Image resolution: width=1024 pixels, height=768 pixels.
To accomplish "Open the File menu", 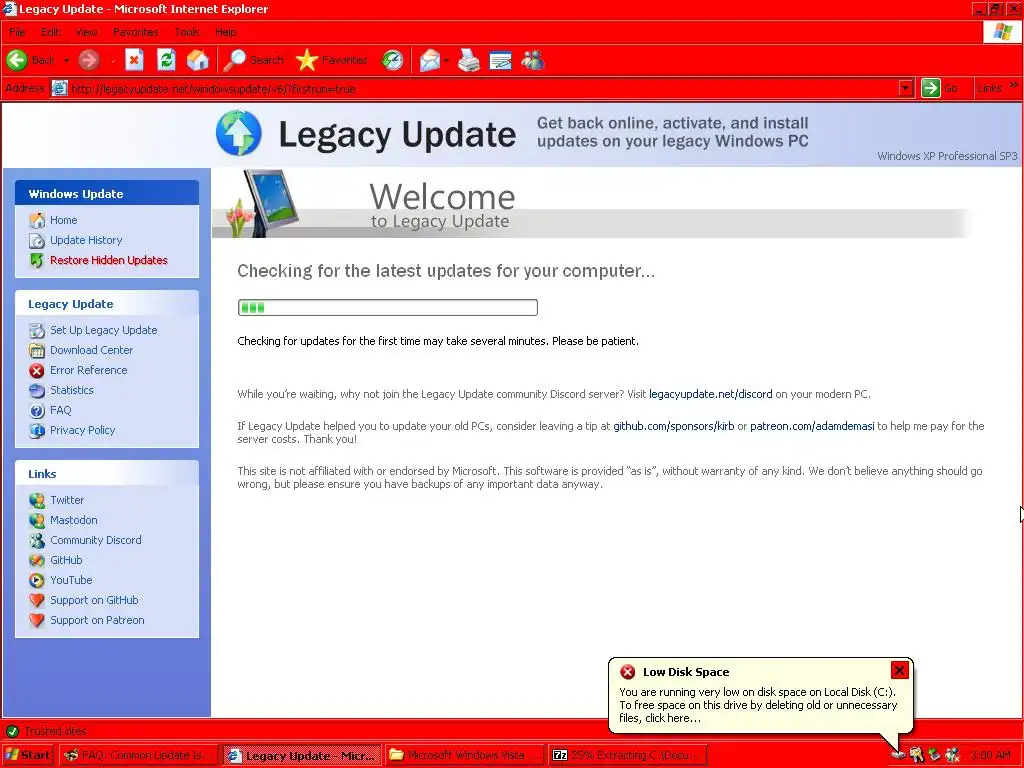I will click(18, 32).
